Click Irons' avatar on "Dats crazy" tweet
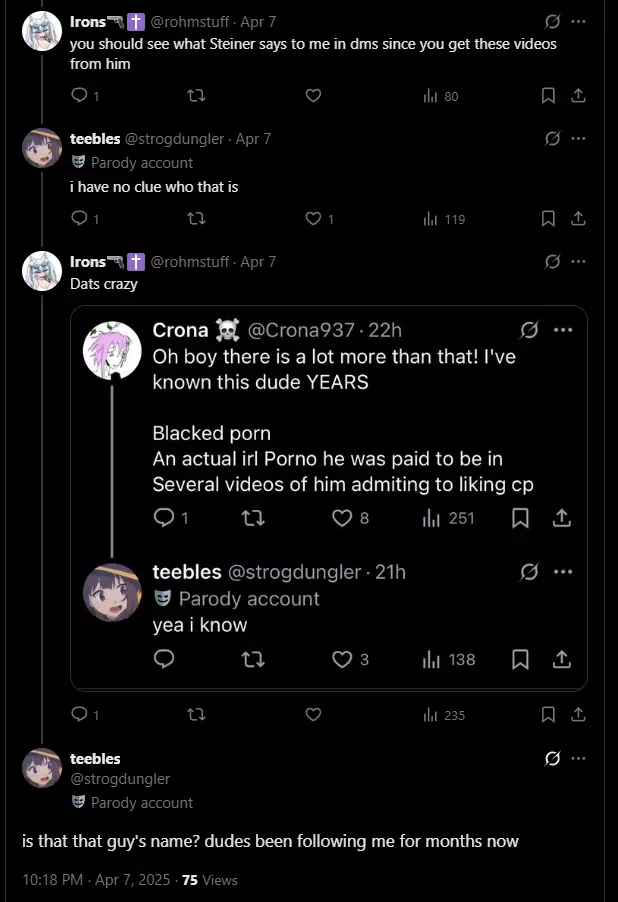This screenshot has width=618, height=902. [x=42, y=271]
